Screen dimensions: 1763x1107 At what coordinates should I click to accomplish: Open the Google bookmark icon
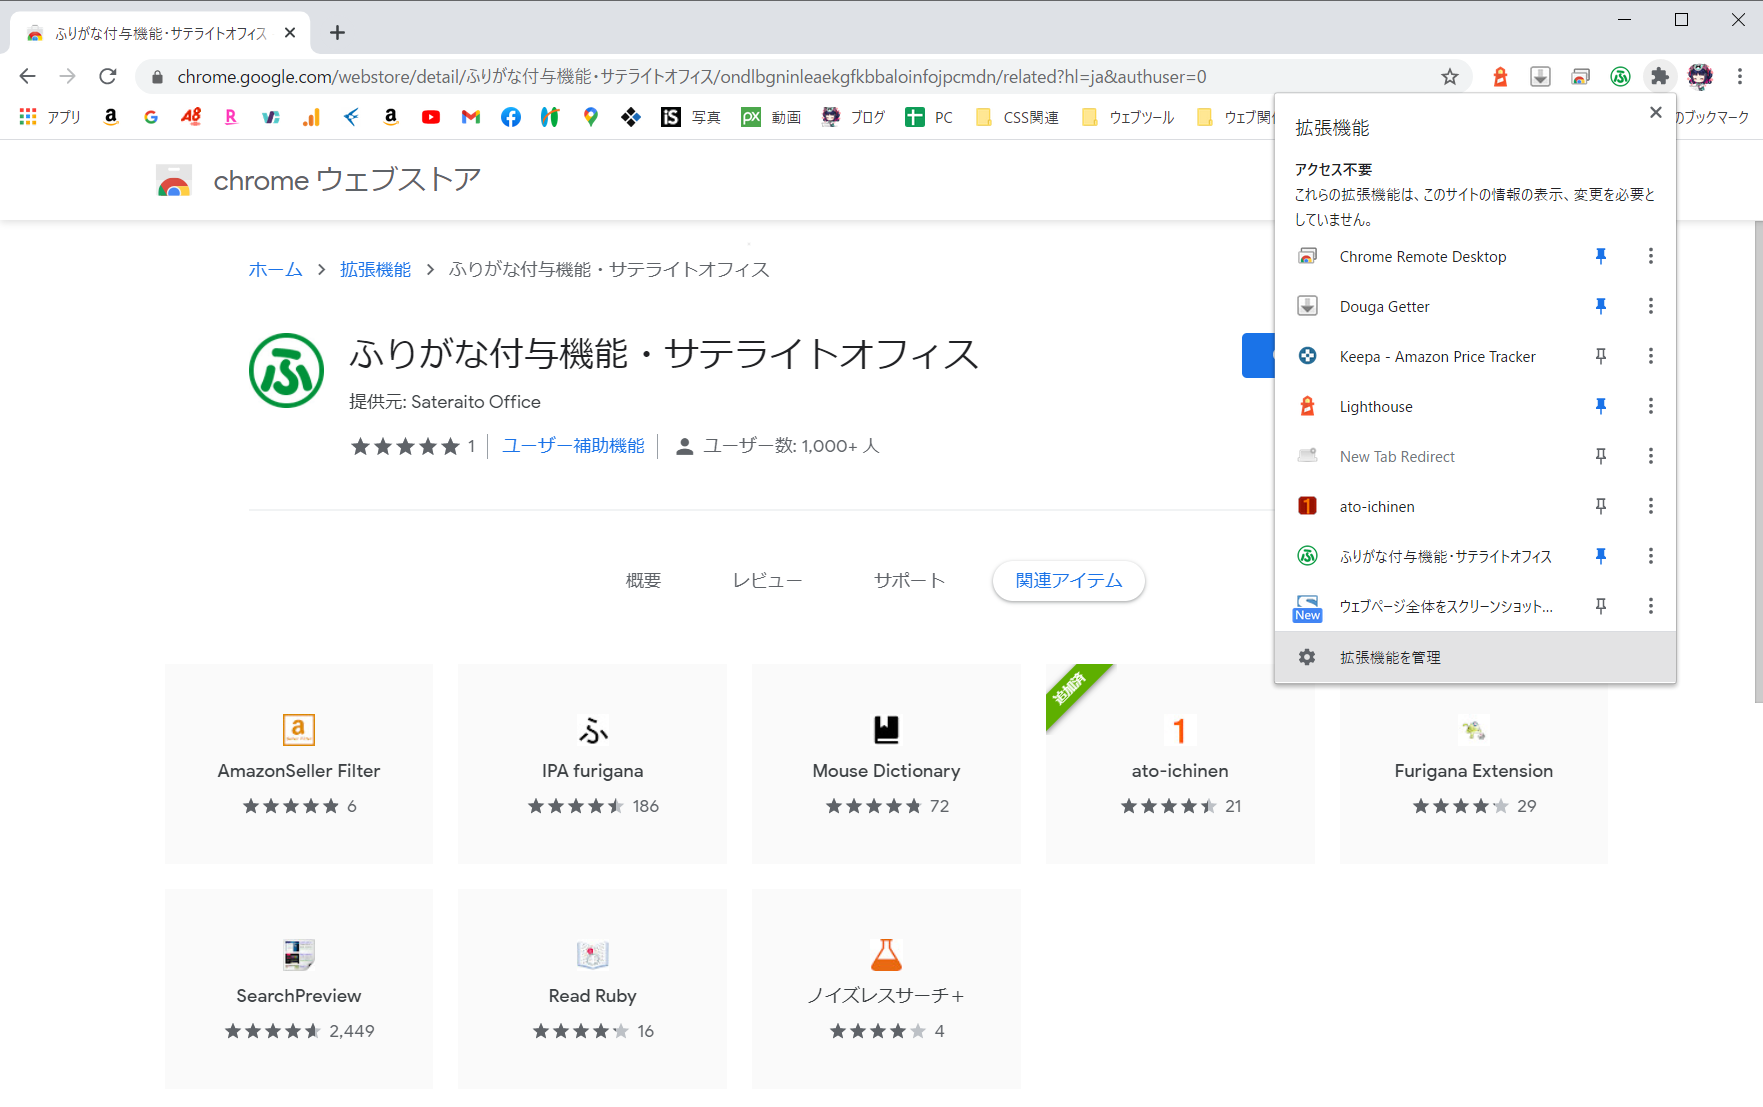click(x=151, y=117)
